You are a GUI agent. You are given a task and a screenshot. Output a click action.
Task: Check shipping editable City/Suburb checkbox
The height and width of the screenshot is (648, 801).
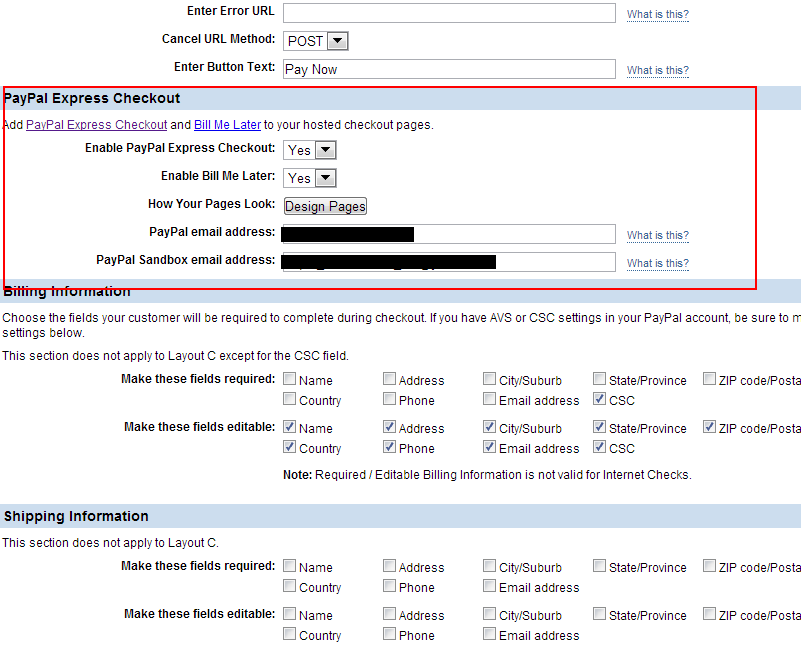point(489,614)
